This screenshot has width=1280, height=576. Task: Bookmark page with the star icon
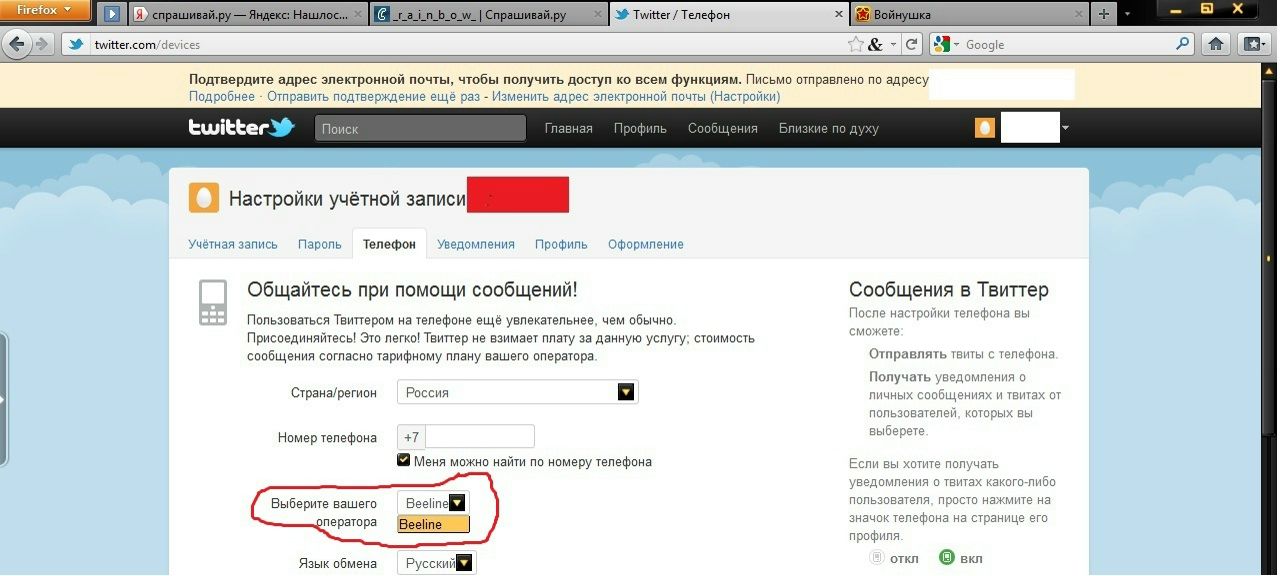[x=855, y=44]
